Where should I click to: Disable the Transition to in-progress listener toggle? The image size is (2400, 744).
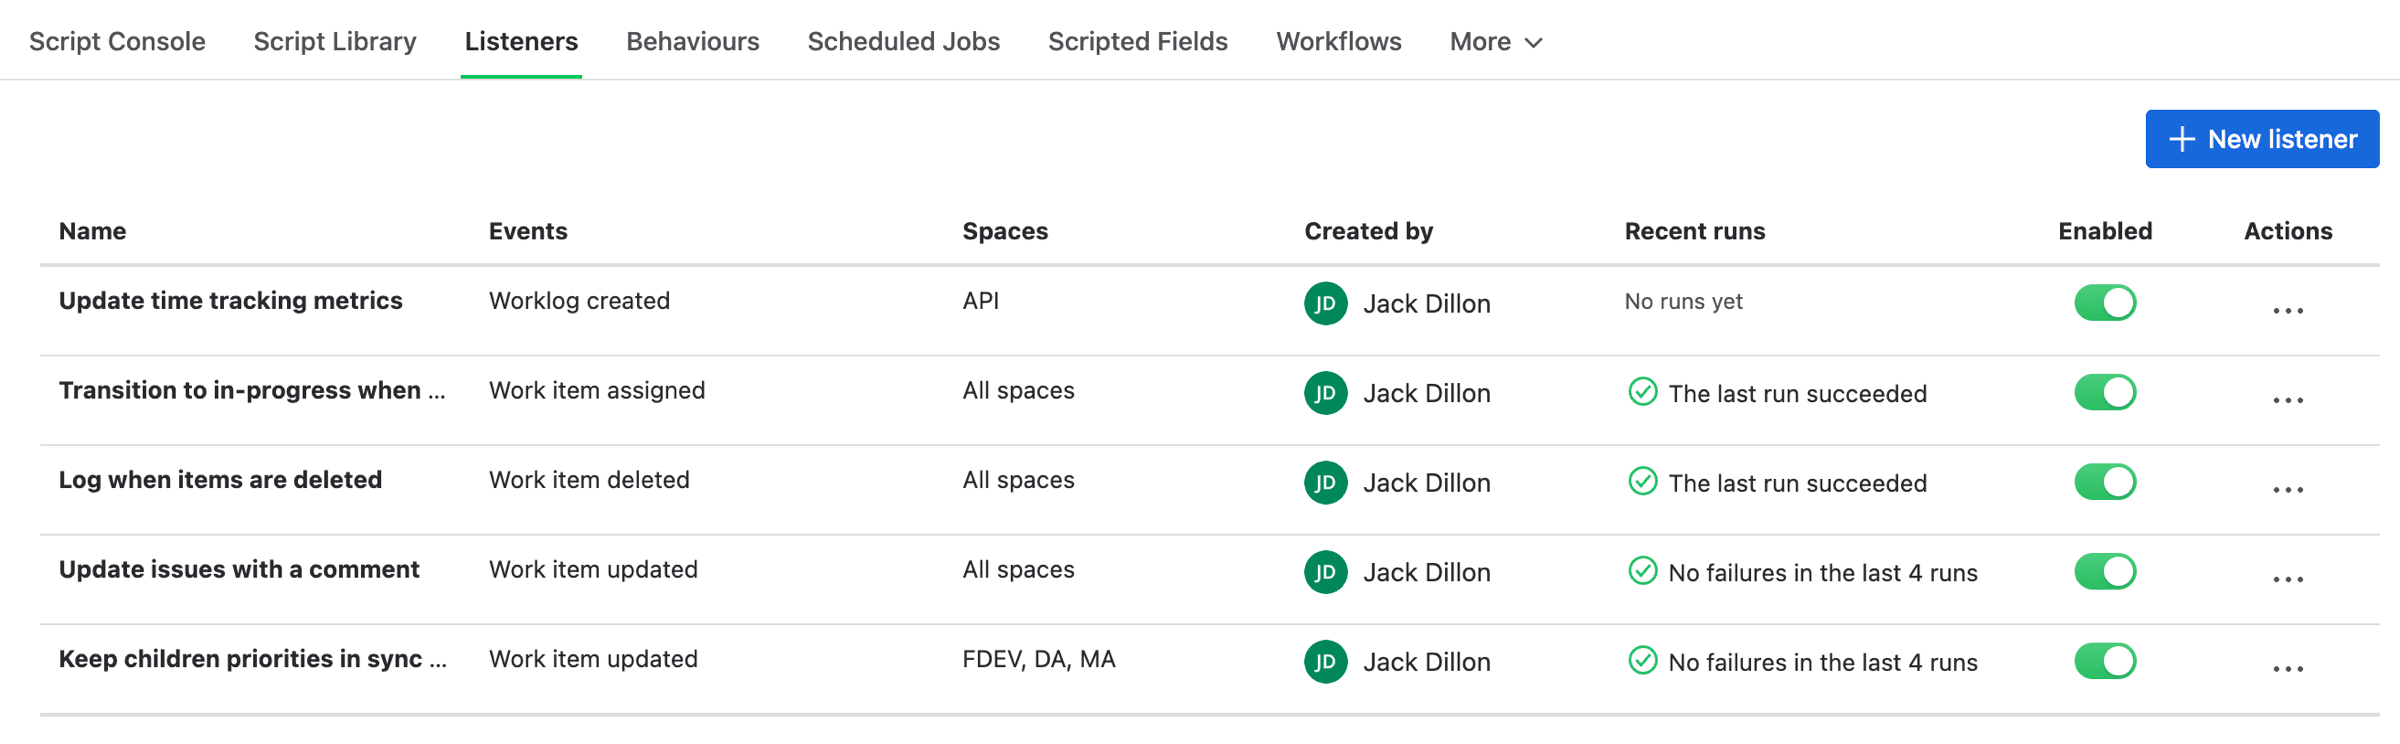coord(2105,392)
